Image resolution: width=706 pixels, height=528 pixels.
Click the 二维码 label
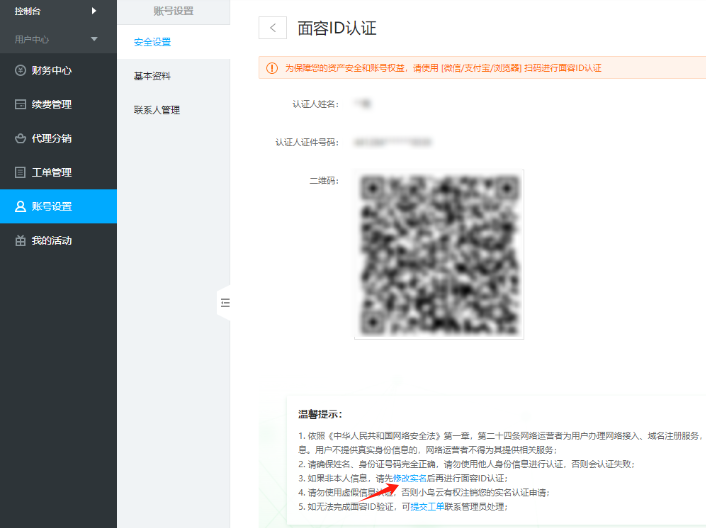[x=324, y=181]
